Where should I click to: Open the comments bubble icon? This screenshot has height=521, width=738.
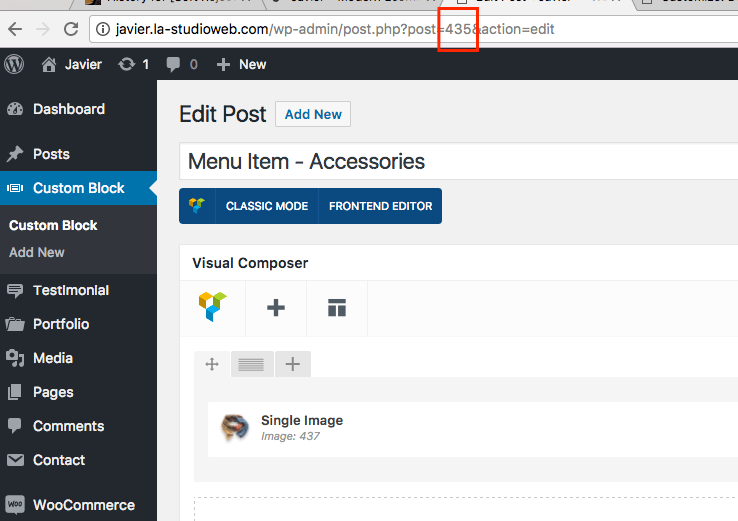pos(174,64)
